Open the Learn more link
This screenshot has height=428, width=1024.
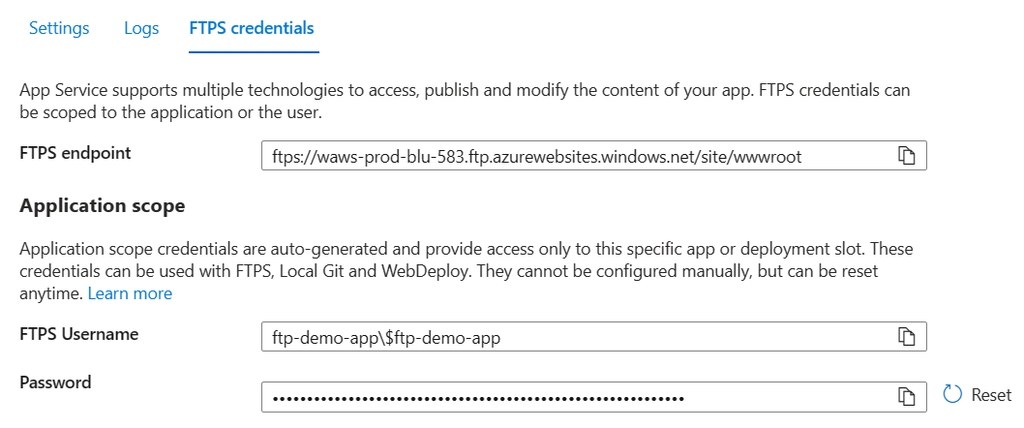(x=130, y=293)
